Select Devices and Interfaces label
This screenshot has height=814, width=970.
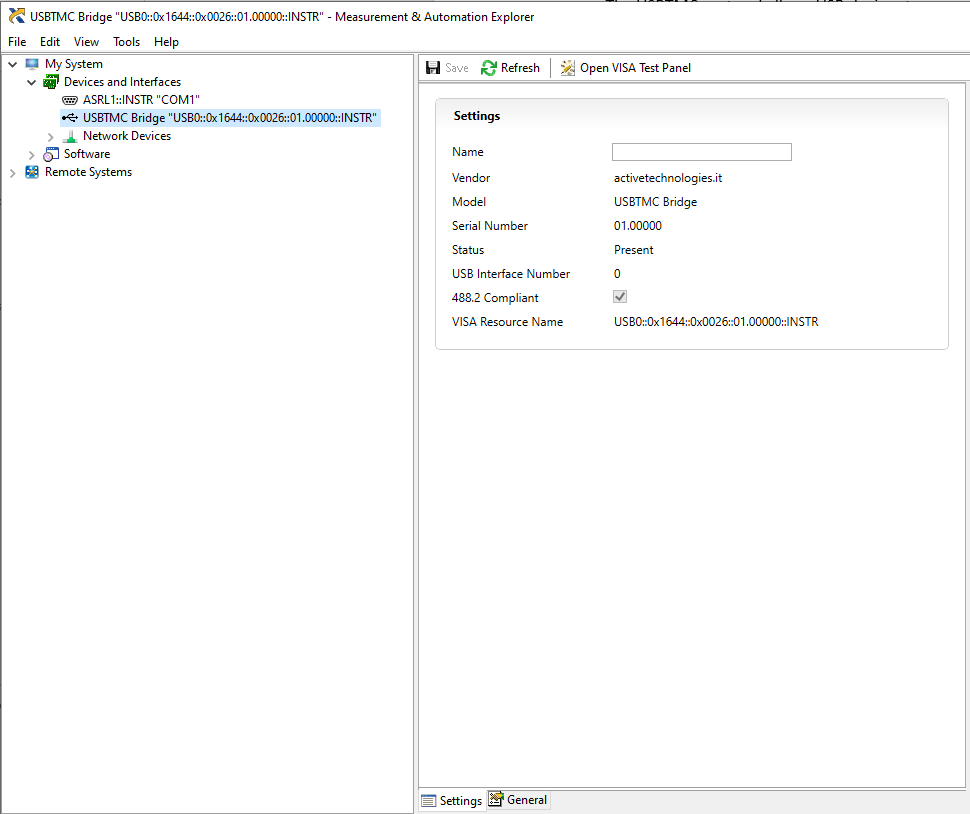[122, 82]
